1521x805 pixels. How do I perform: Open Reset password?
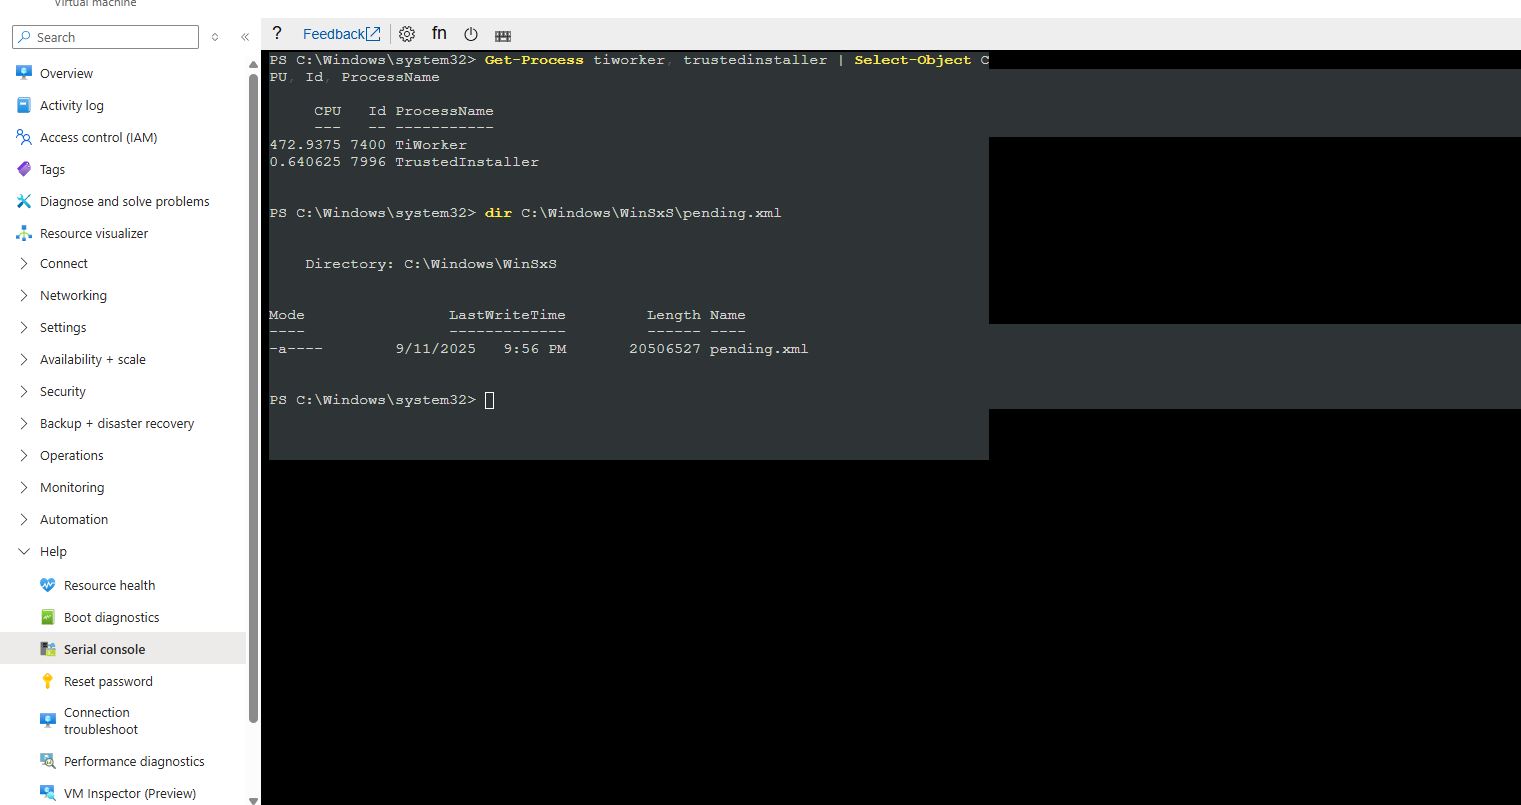tap(108, 681)
